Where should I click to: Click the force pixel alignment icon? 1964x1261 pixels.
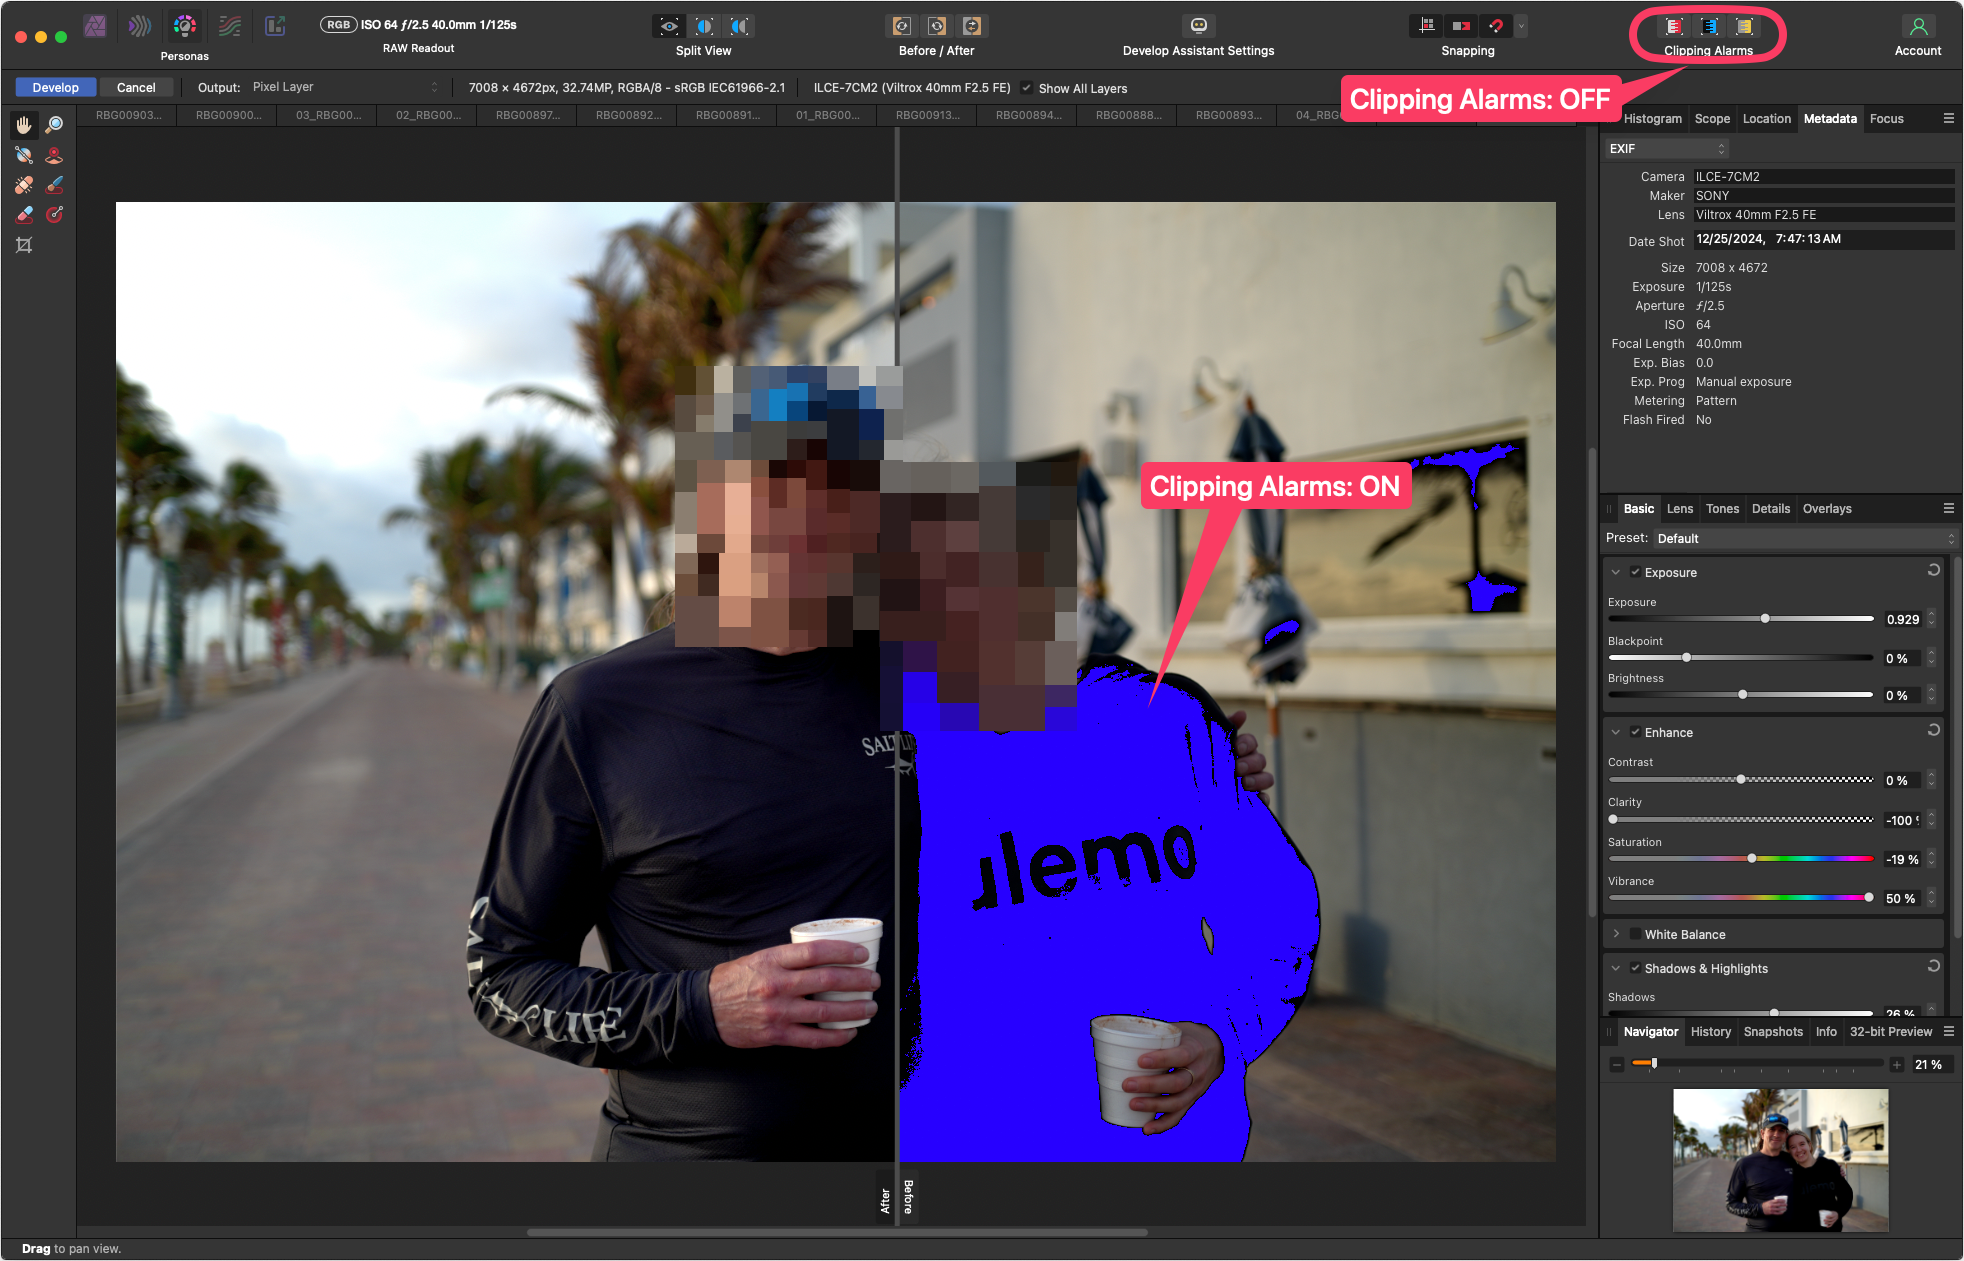pyautogui.click(x=1461, y=26)
